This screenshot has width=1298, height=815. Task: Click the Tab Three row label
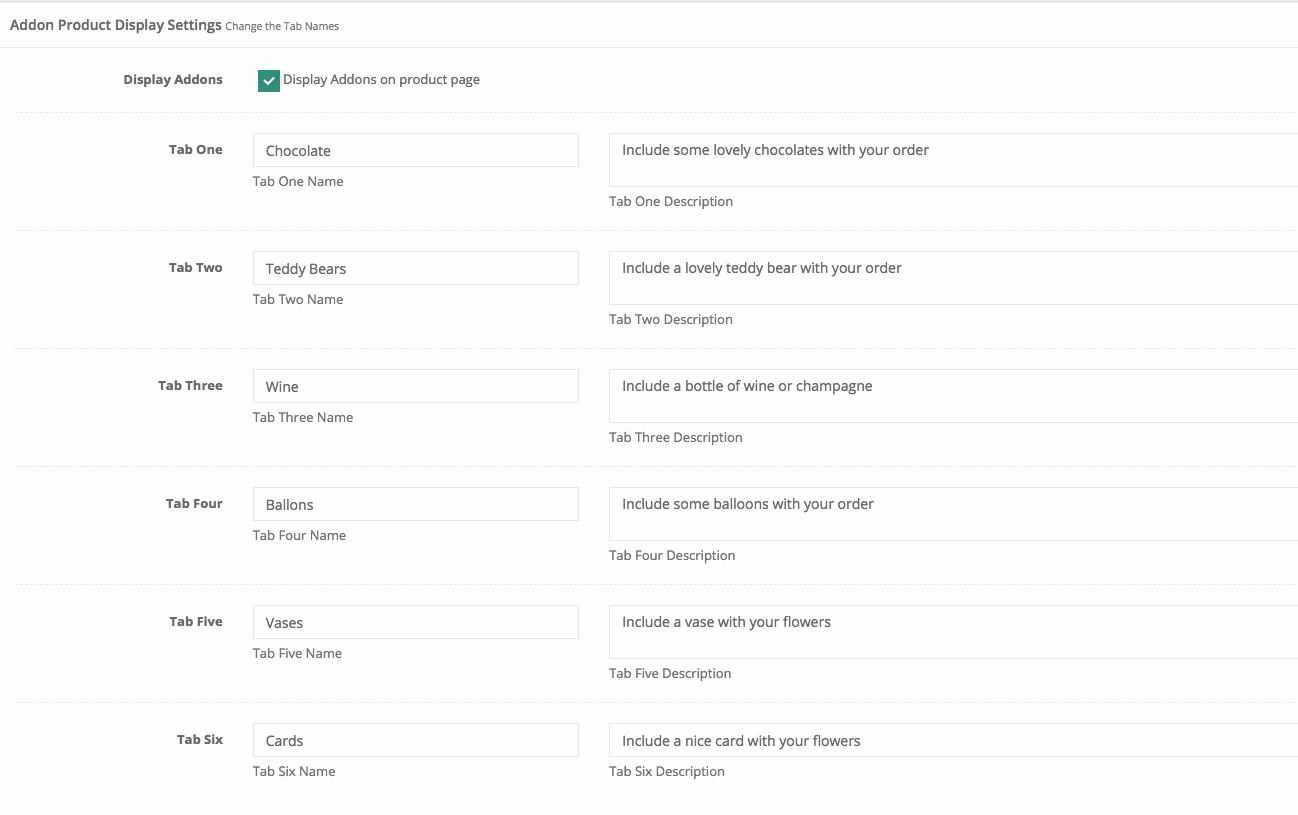pyautogui.click(x=190, y=385)
